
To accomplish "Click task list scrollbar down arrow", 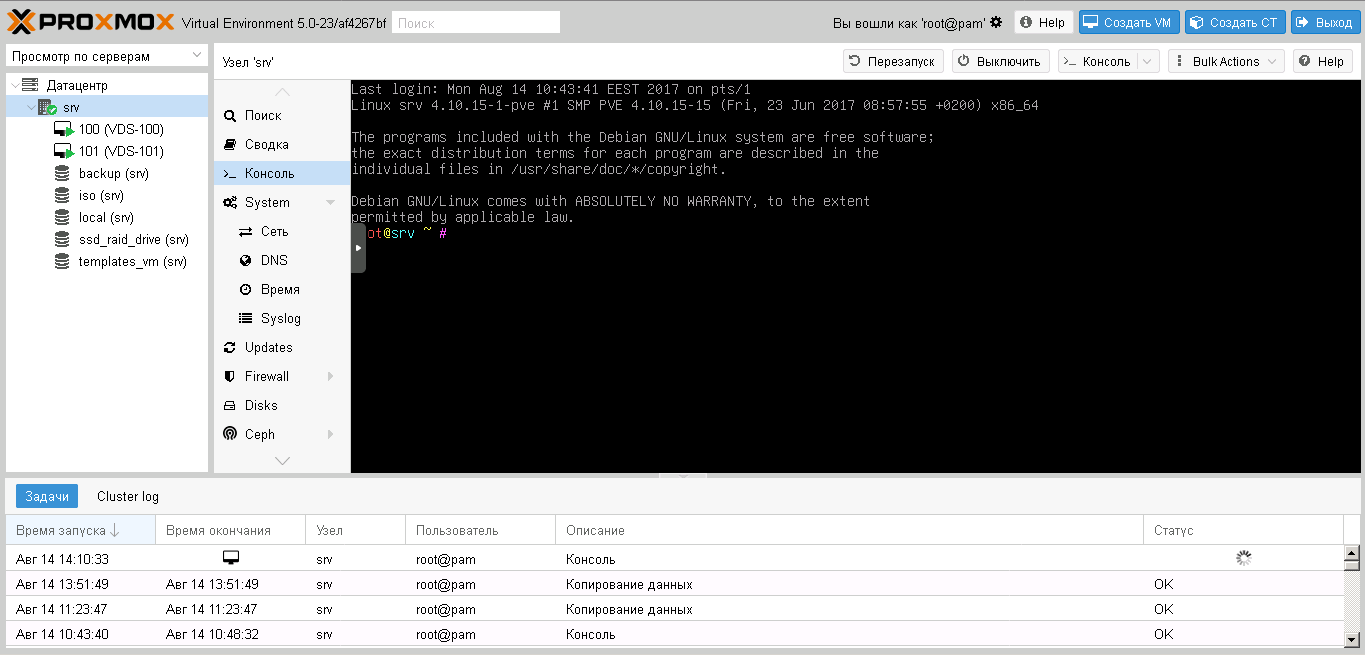I will pyautogui.click(x=1352, y=639).
